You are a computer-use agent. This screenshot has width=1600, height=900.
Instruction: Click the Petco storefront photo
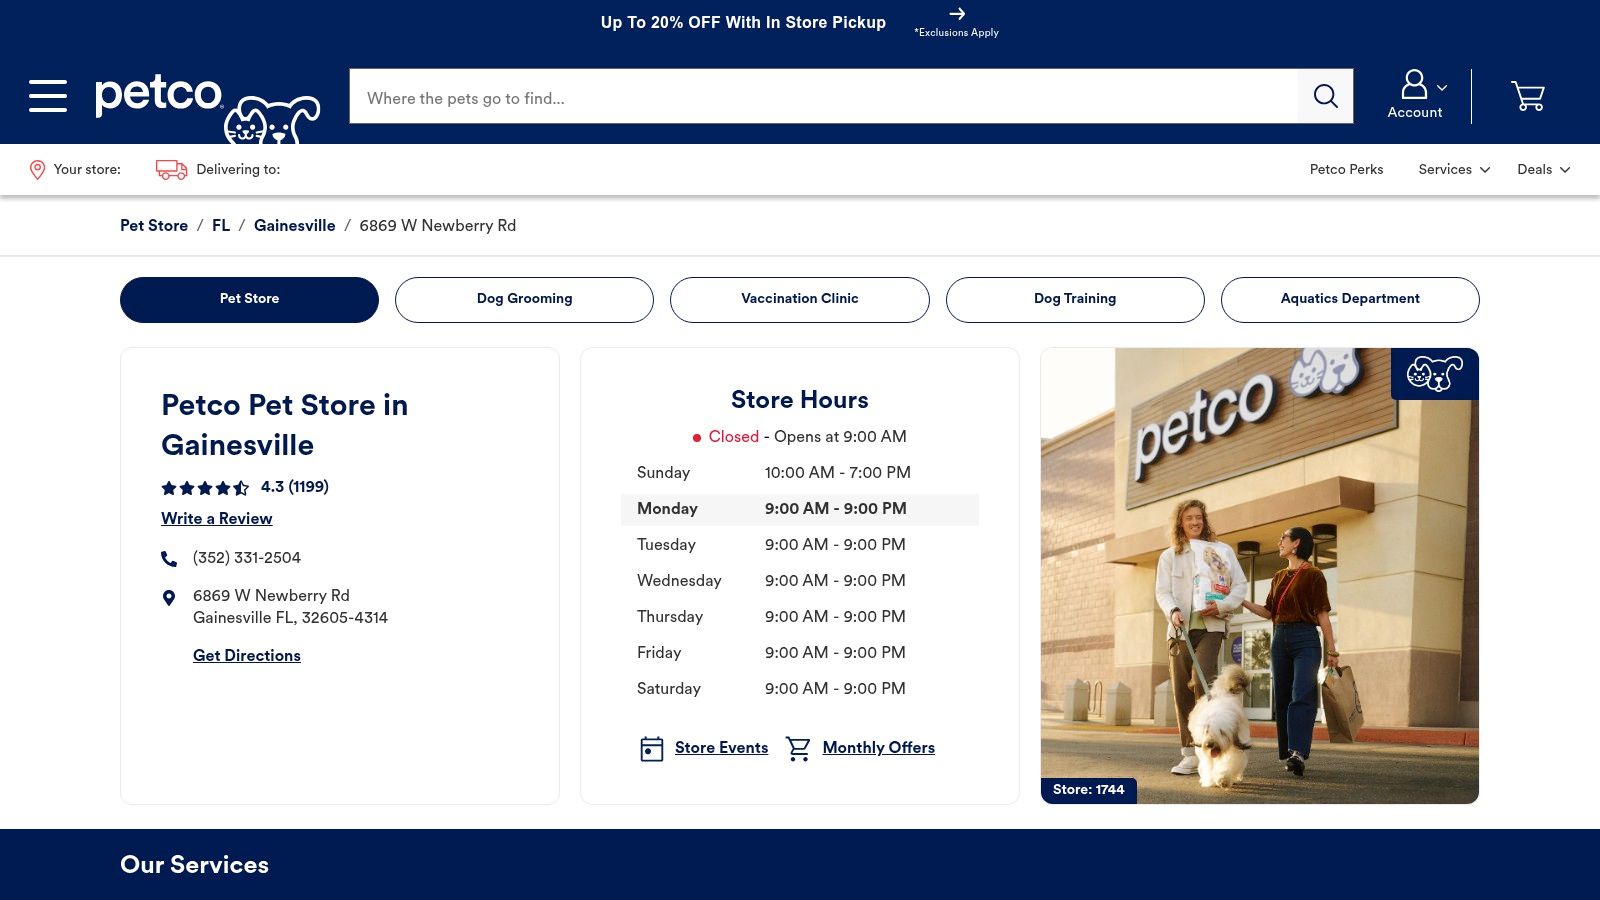(x=1260, y=576)
